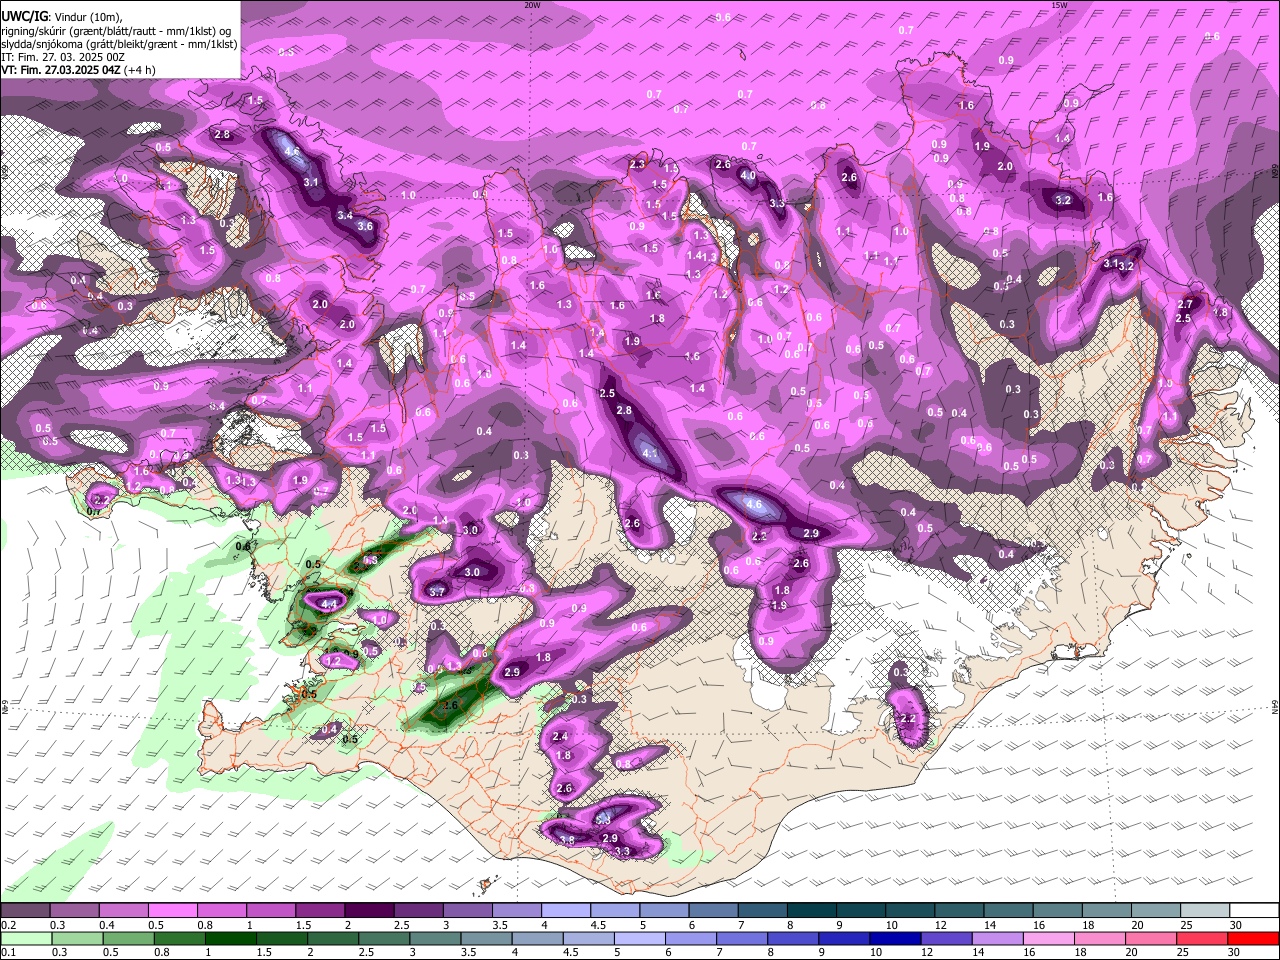Click the 2.3 snowfall value on the map
The width and height of the screenshot is (1280, 960).
click(637, 164)
